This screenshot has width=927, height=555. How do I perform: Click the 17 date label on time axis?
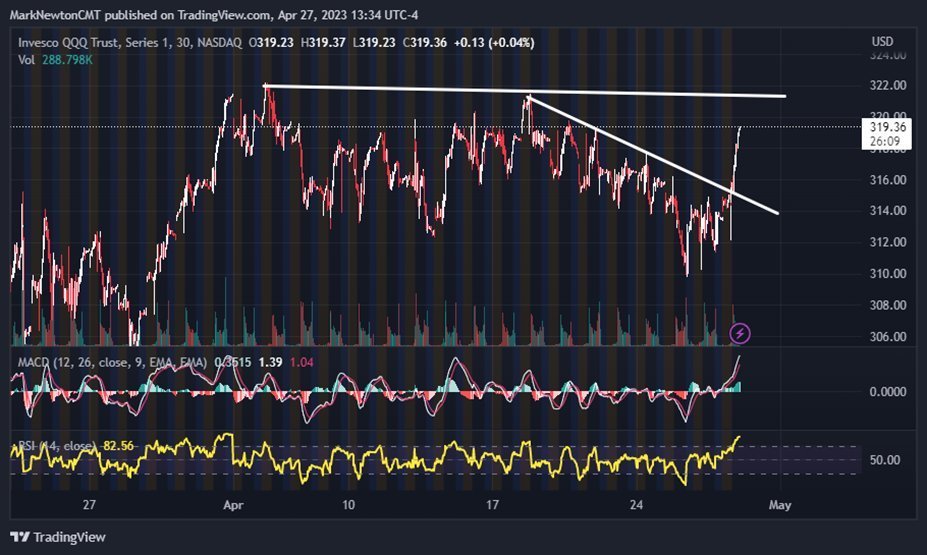[x=492, y=505]
